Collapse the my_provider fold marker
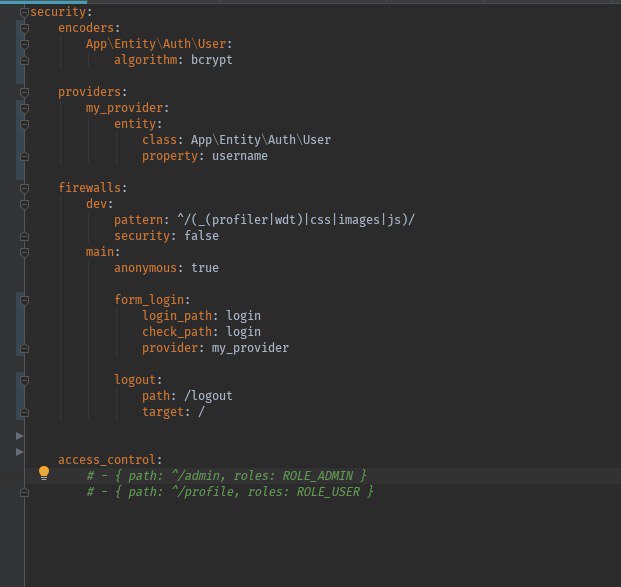This screenshot has width=621, height=587. 24,108
